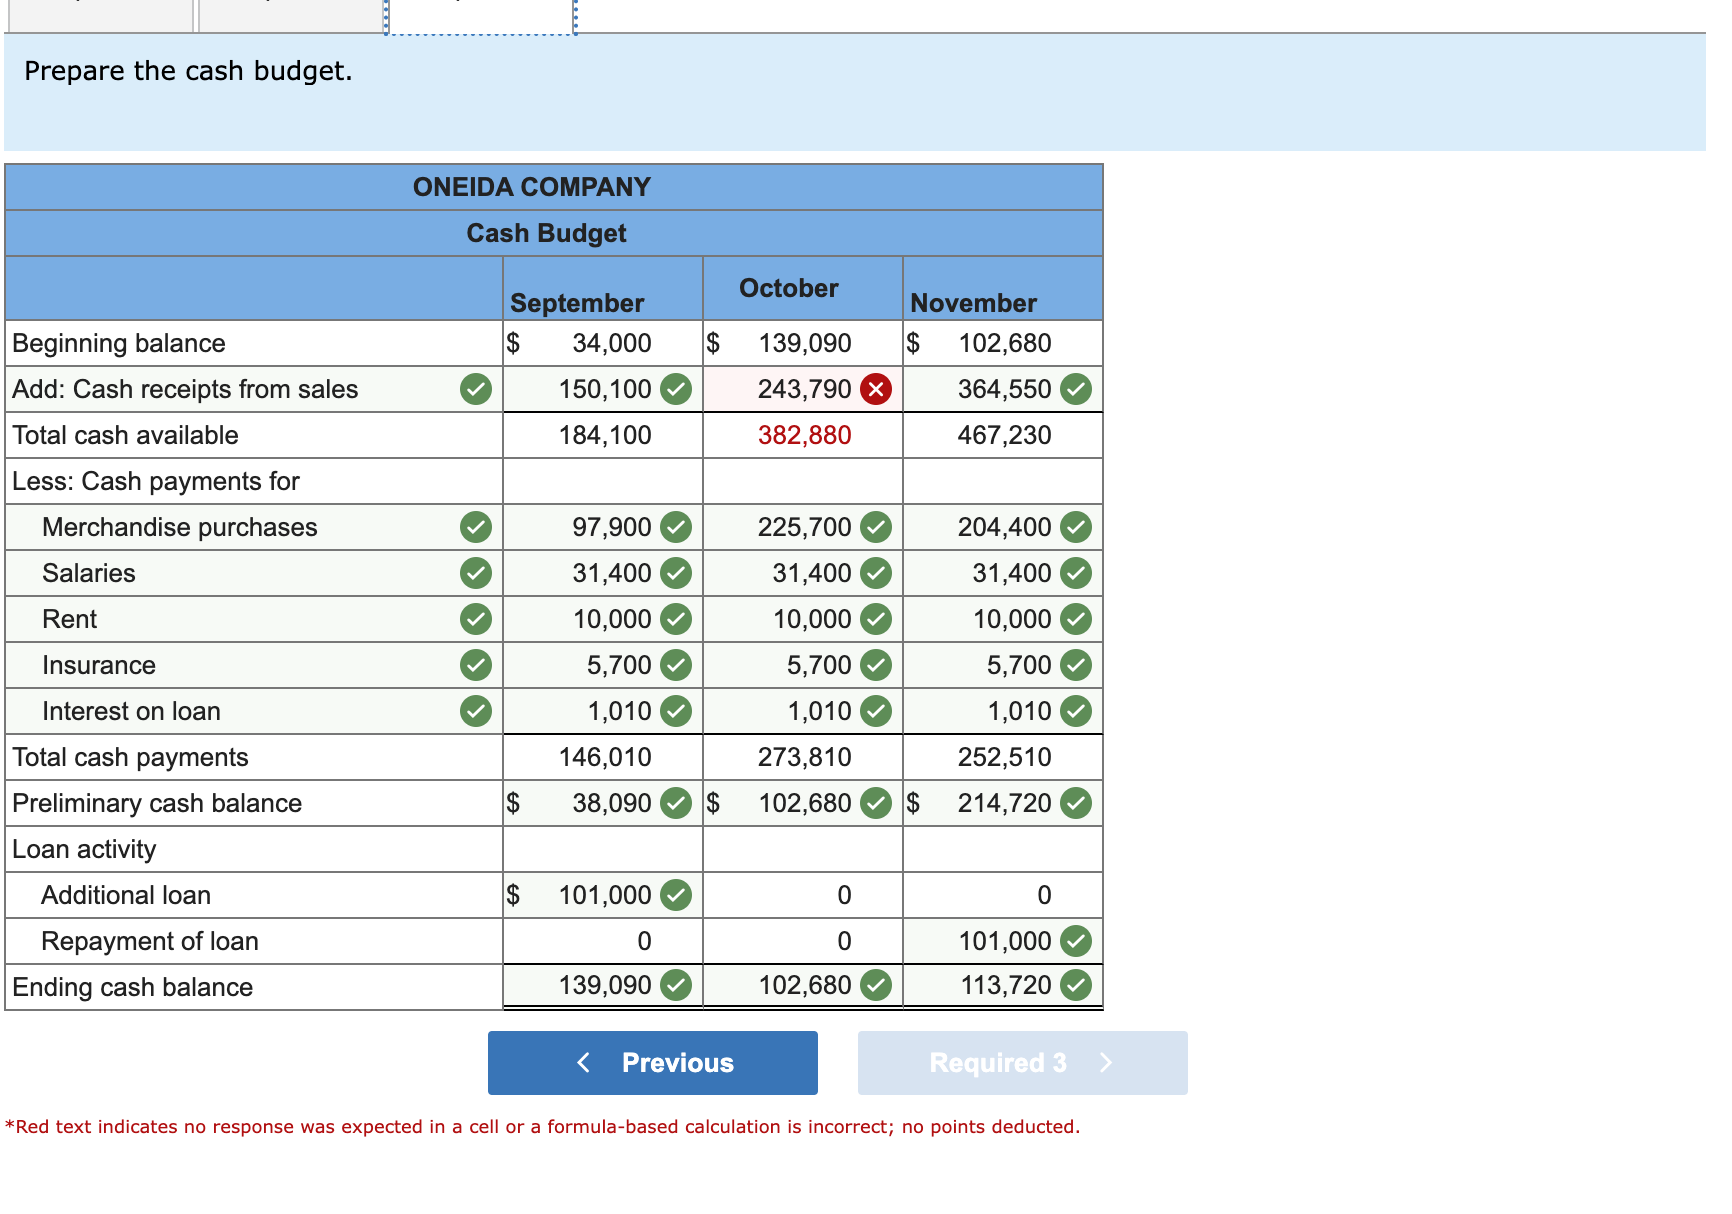Click November total cash available 467,230

(x=1005, y=435)
